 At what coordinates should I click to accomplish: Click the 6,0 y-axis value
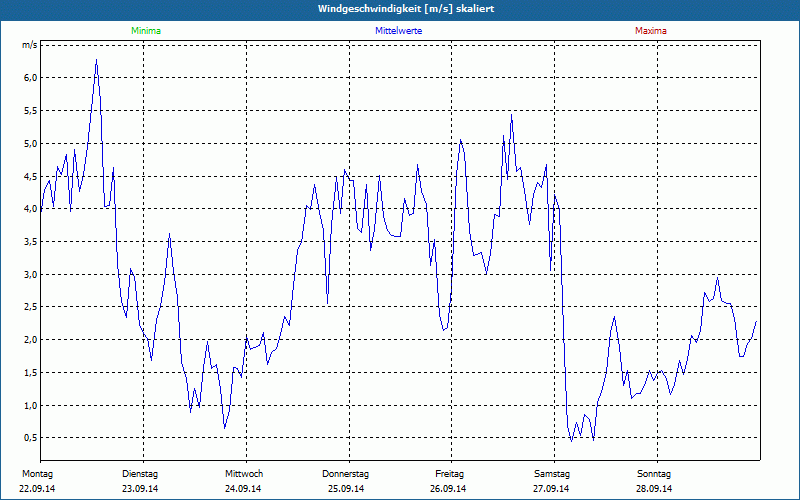31,78
